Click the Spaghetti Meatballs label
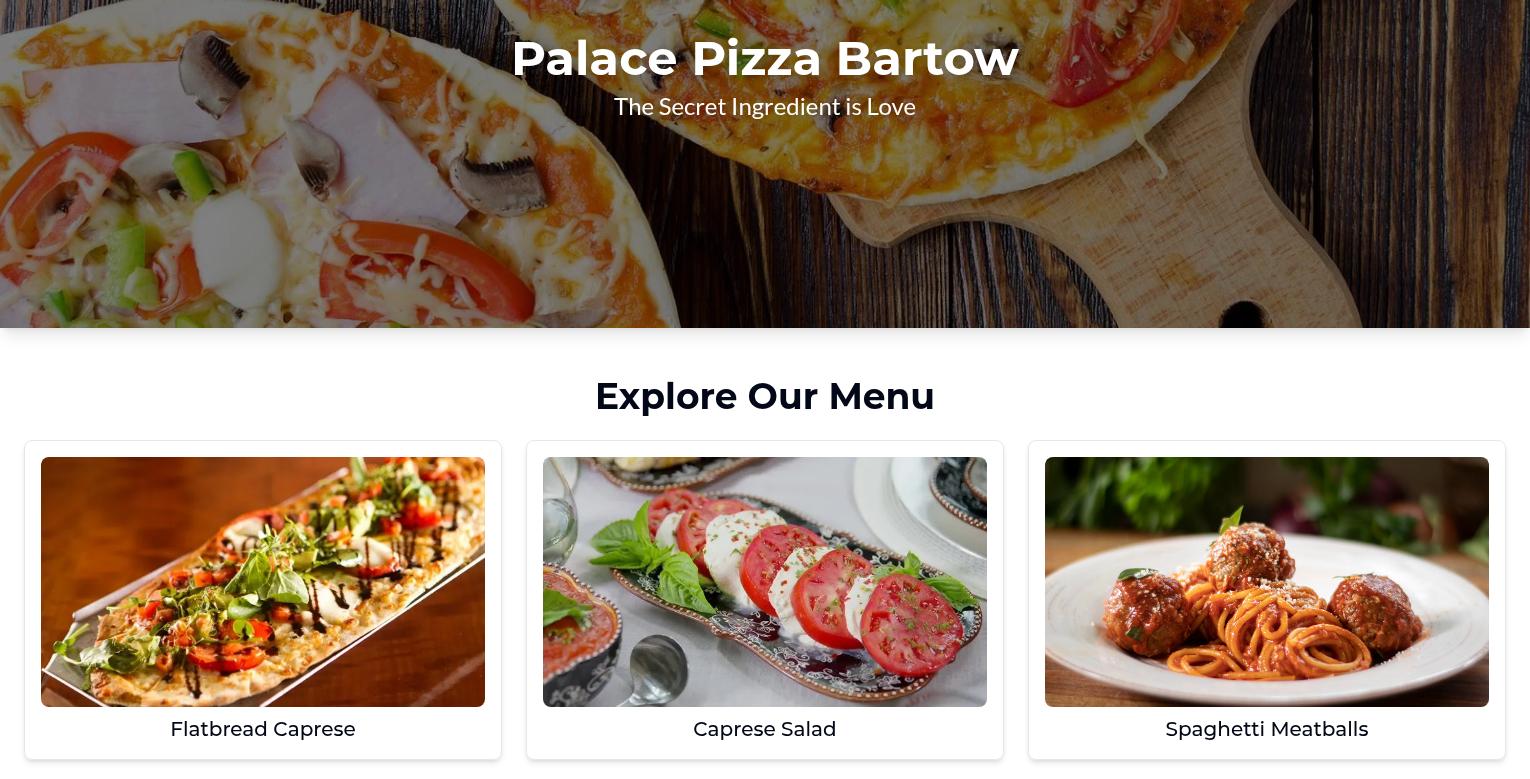Image resolution: width=1530 pixels, height=779 pixels. (x=1267, y=729)
